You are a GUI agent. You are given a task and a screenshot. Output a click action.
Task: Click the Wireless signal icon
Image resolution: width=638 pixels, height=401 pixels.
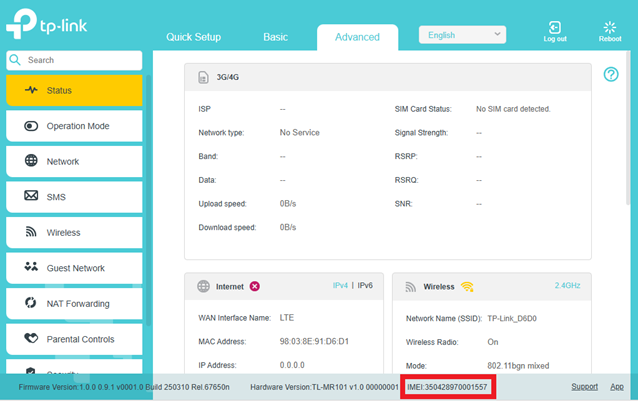pos(467,286)
